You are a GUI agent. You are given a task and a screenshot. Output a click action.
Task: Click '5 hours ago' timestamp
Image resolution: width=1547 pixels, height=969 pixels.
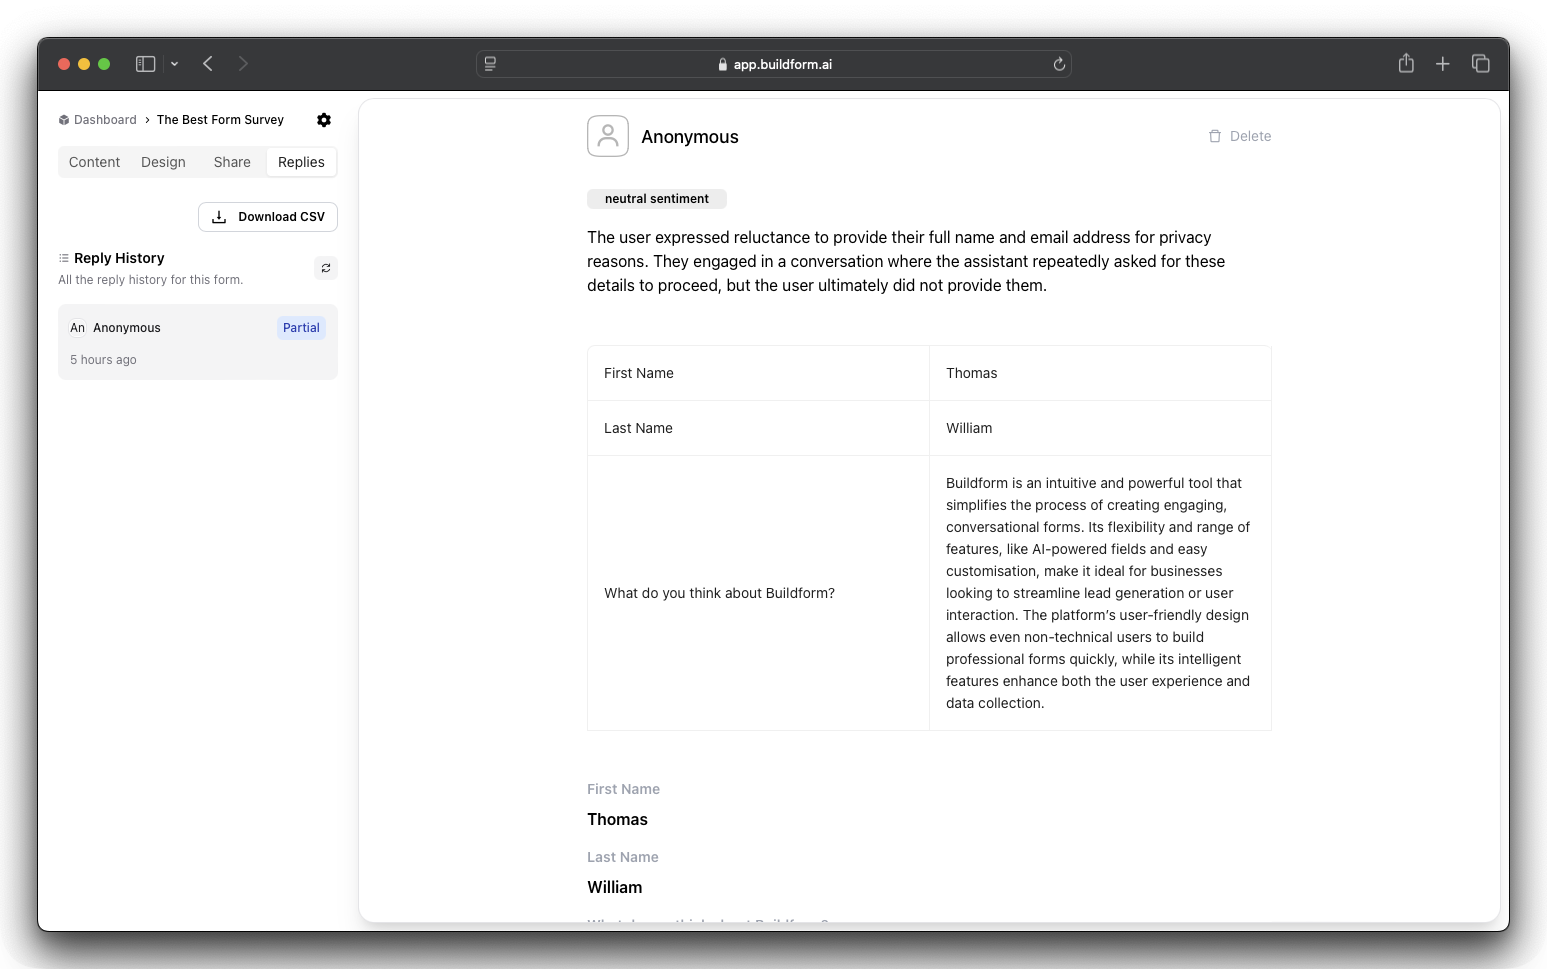(103, 360)
